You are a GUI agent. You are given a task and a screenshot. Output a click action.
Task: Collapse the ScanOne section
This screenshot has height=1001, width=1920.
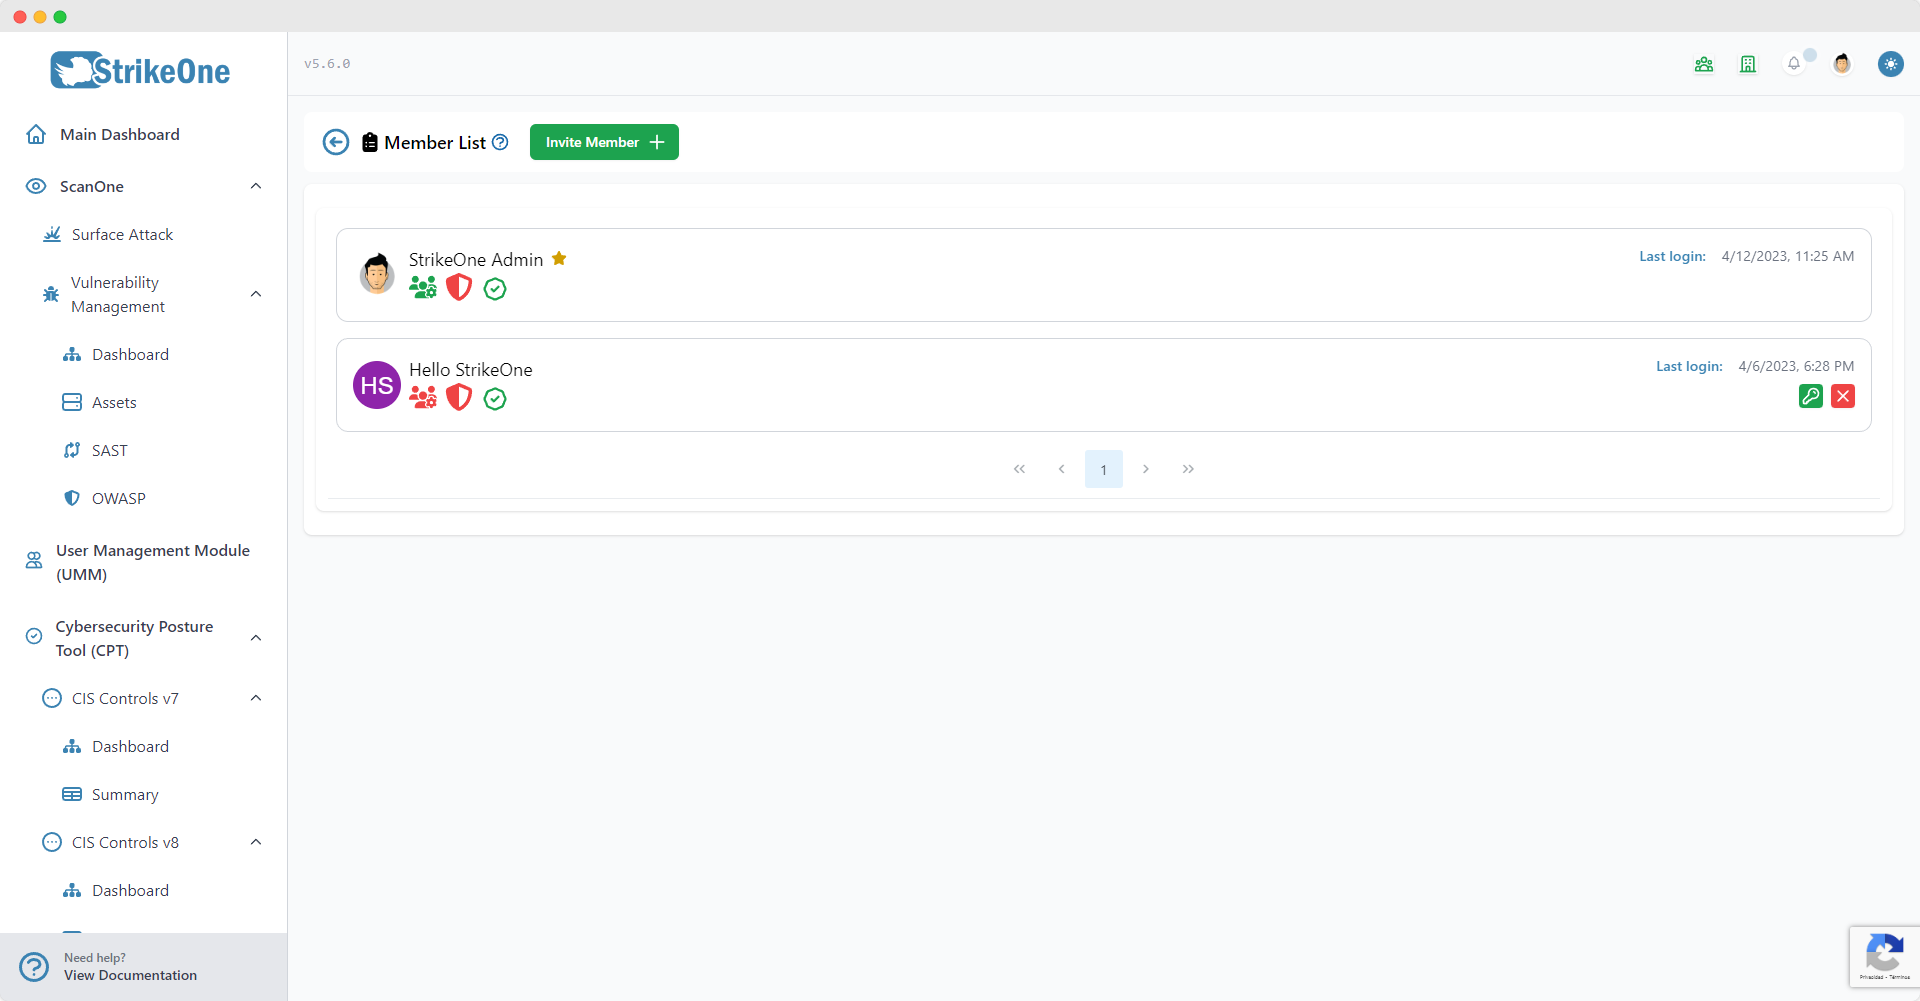coord(255,186)
